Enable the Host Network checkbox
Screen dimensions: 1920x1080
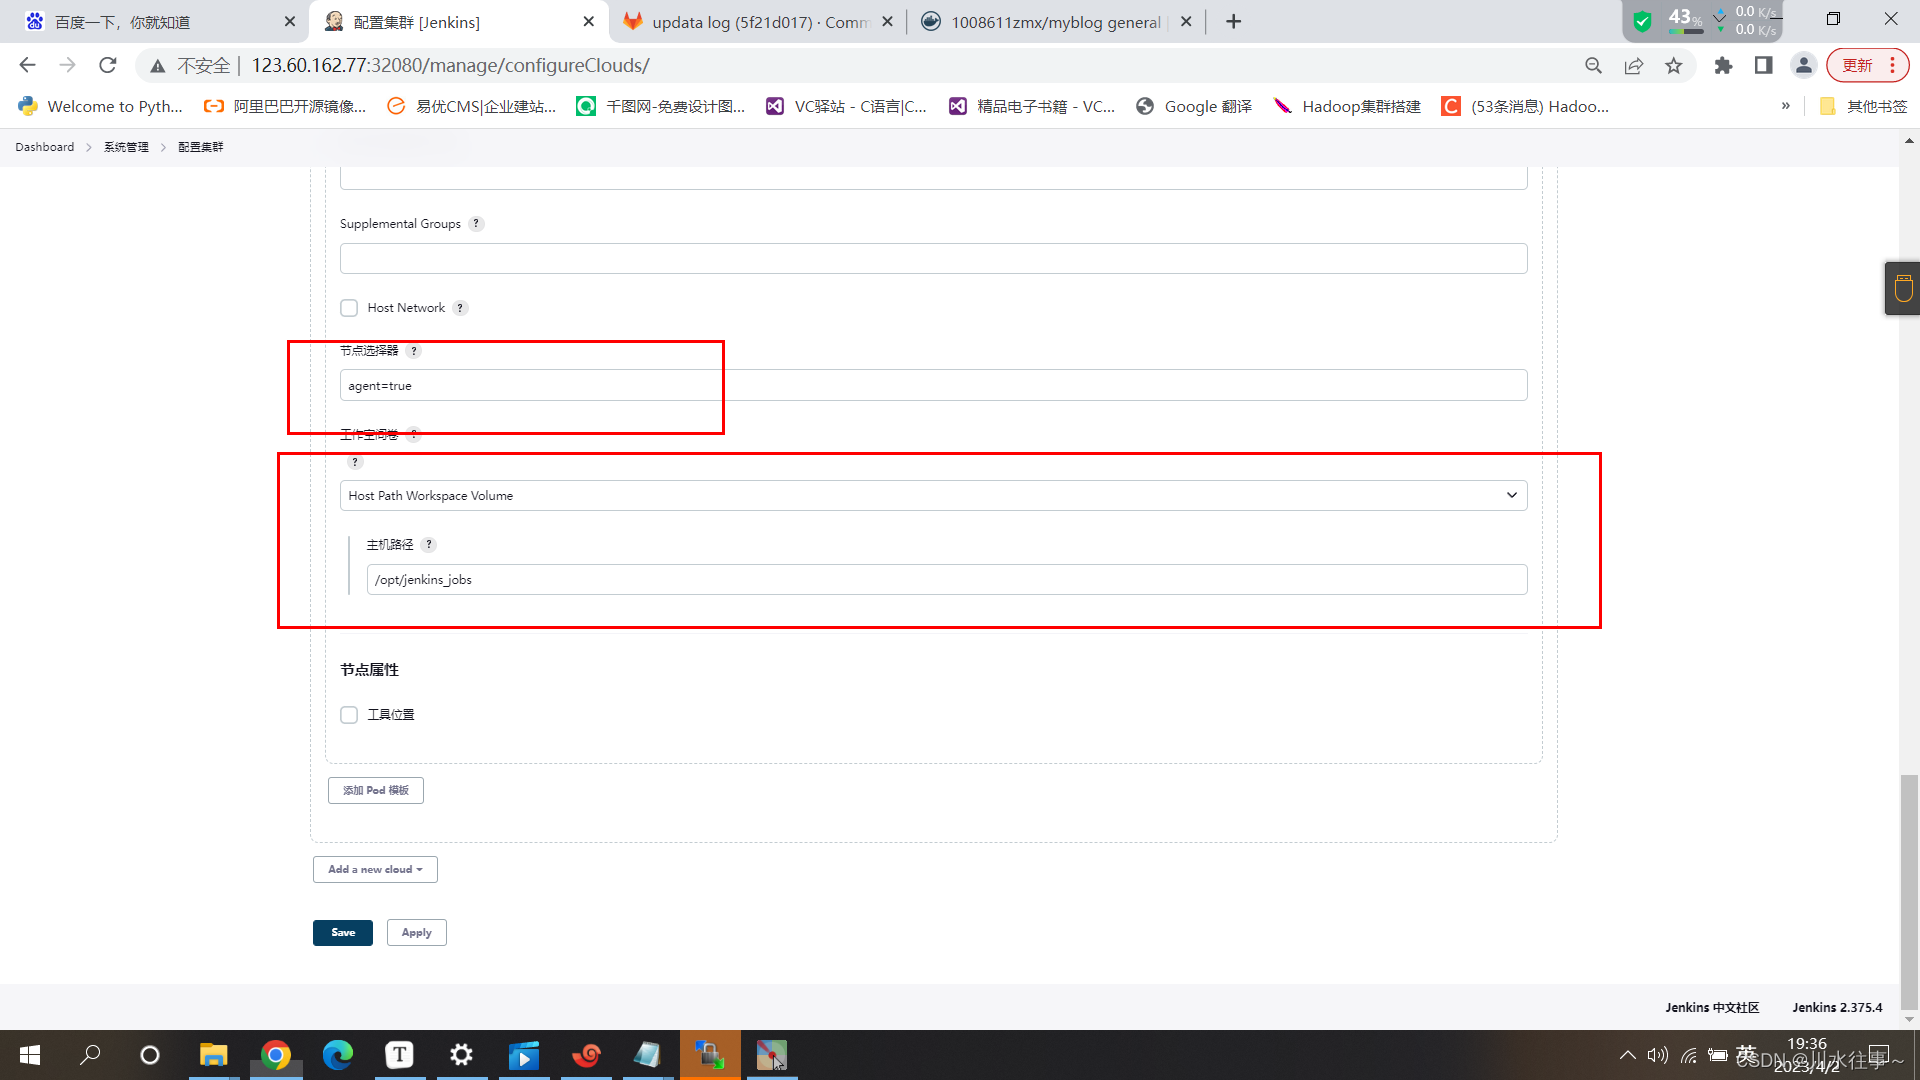pyautogui.click(x=349, y=308)
